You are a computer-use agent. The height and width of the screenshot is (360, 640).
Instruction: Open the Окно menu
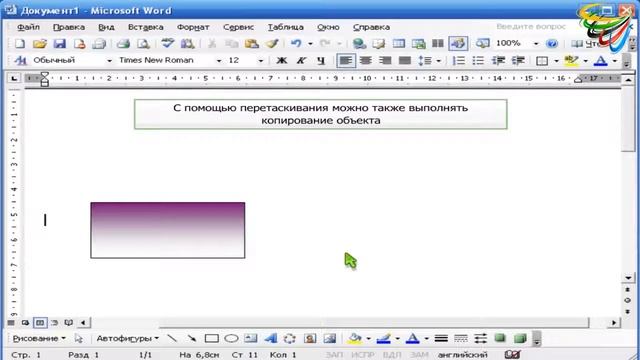tap(328, 27)
